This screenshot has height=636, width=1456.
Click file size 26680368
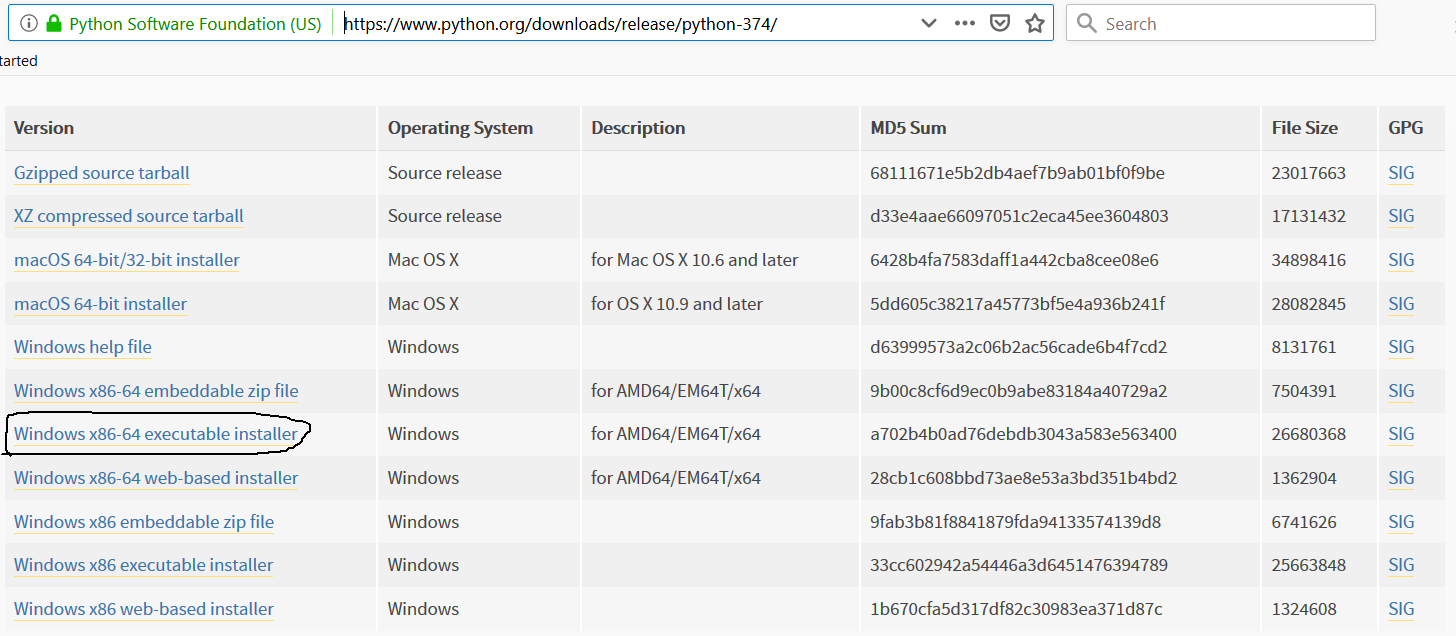(x=1309, y=434)
